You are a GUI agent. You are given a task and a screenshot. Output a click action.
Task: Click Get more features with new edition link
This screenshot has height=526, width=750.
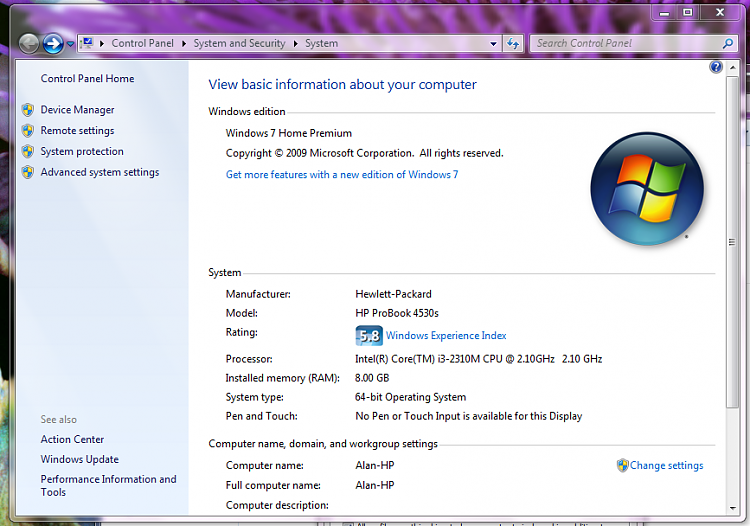tap(342, 175)
